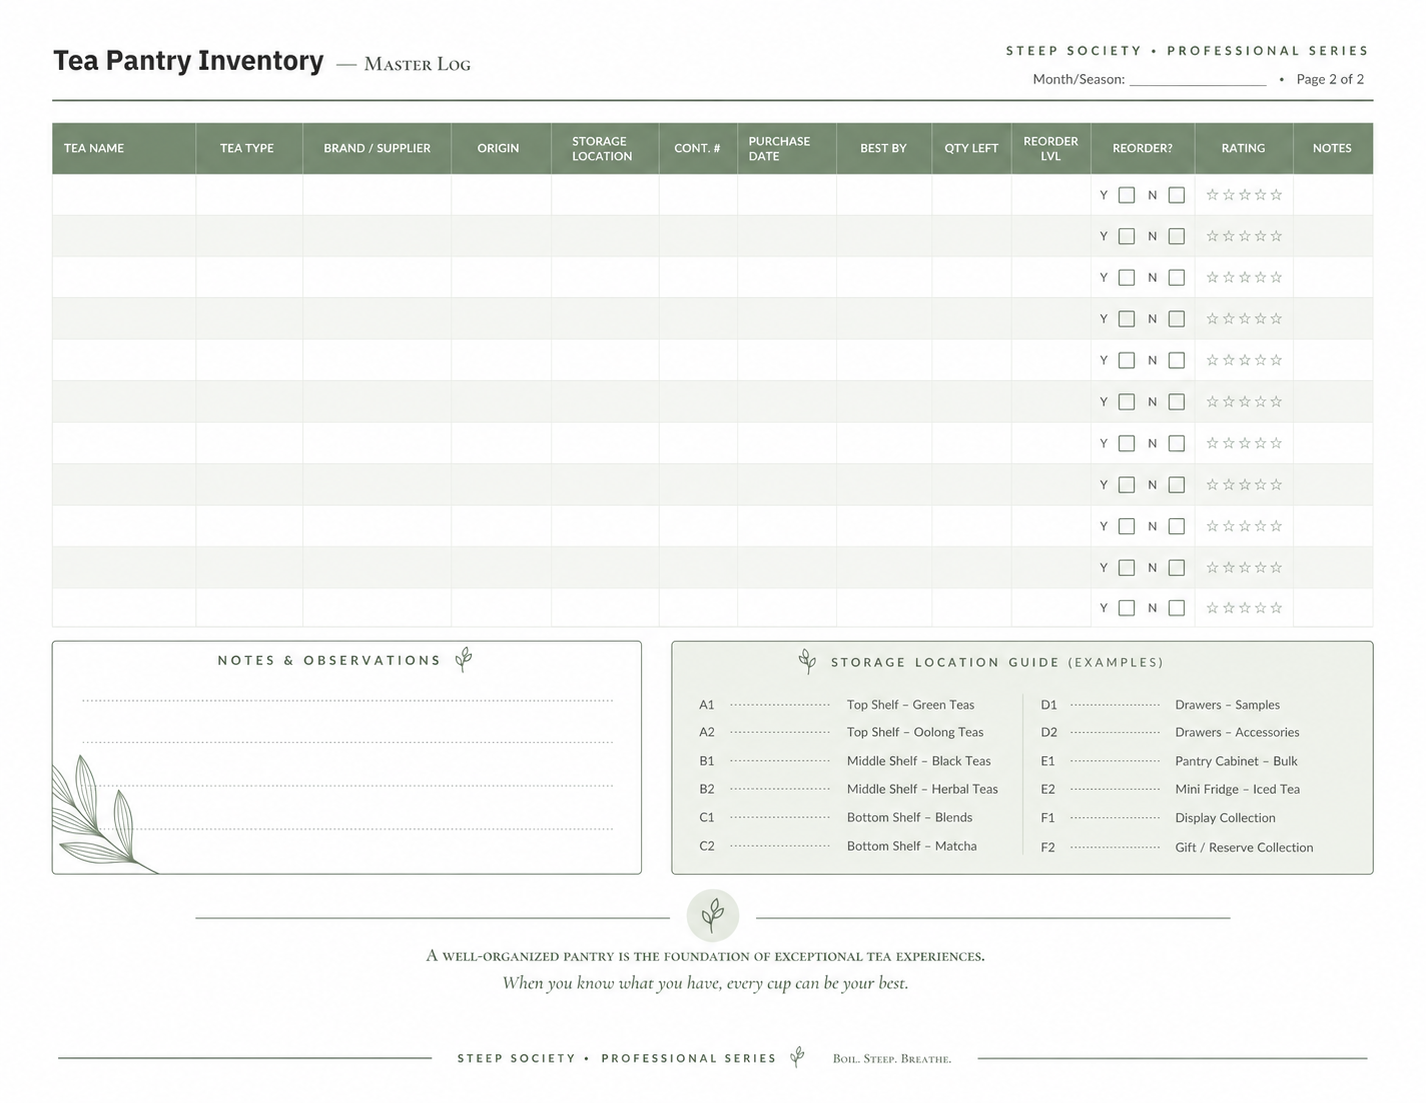Check the Y reorder box in the first row
The height and width of the screenshot is (1103, 1426).
pos(1127,195)
